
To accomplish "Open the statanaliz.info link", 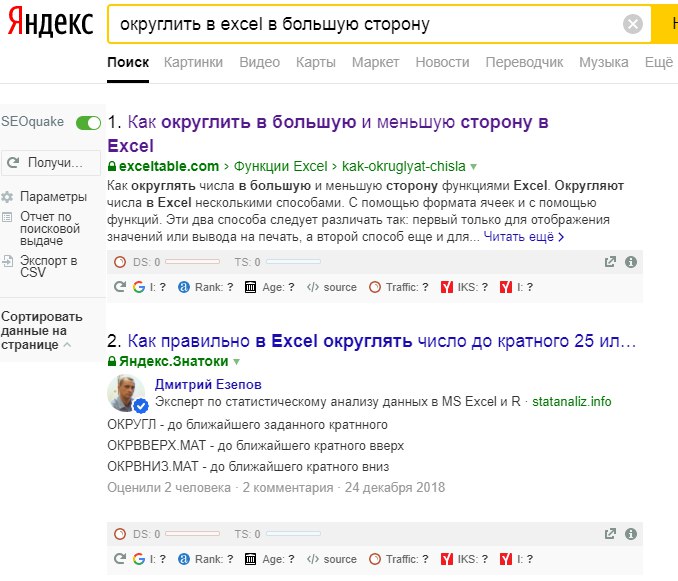I will click(572, 402).
